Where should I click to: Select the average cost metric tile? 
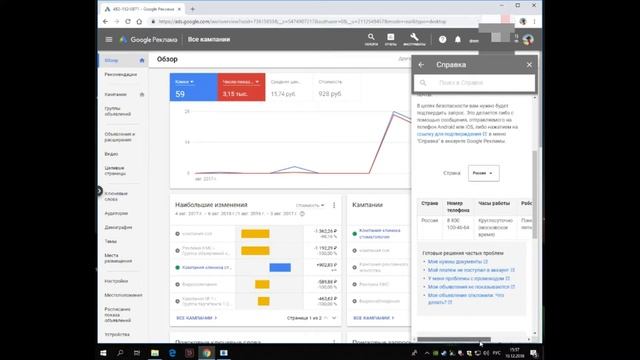(x=289, y=87)
